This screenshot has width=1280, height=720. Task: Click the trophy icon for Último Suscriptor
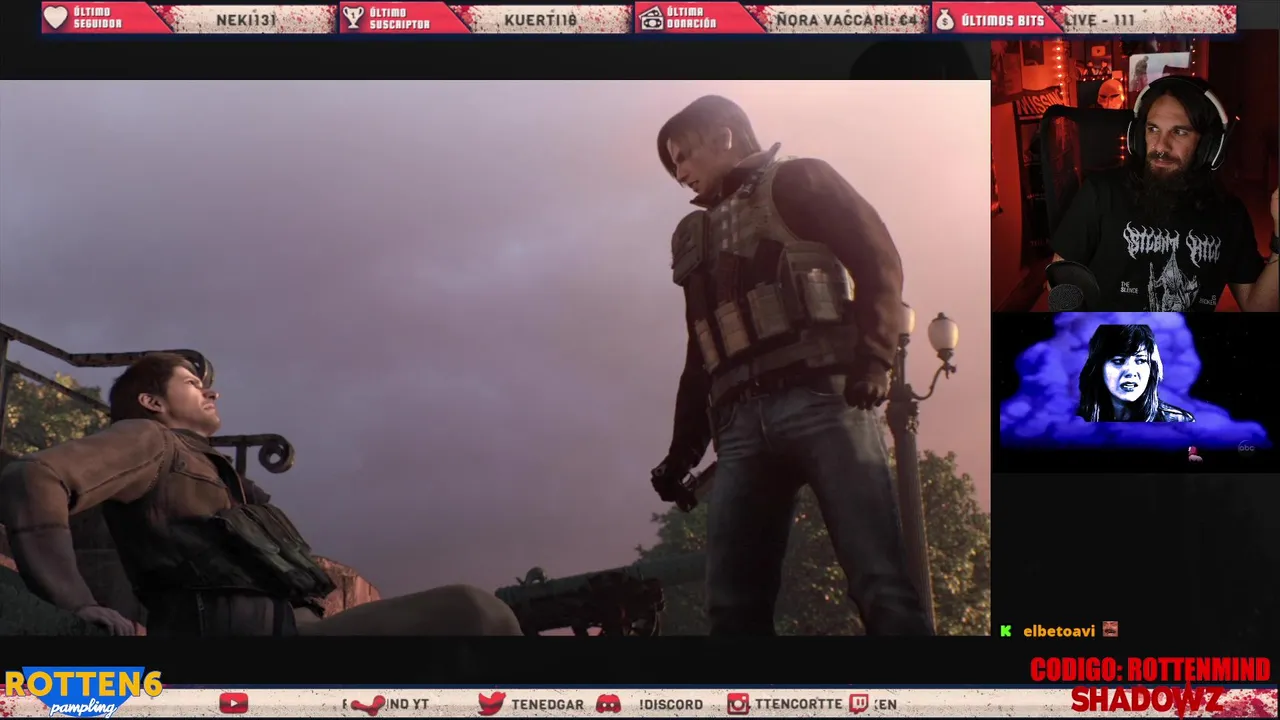click(353, 18)
